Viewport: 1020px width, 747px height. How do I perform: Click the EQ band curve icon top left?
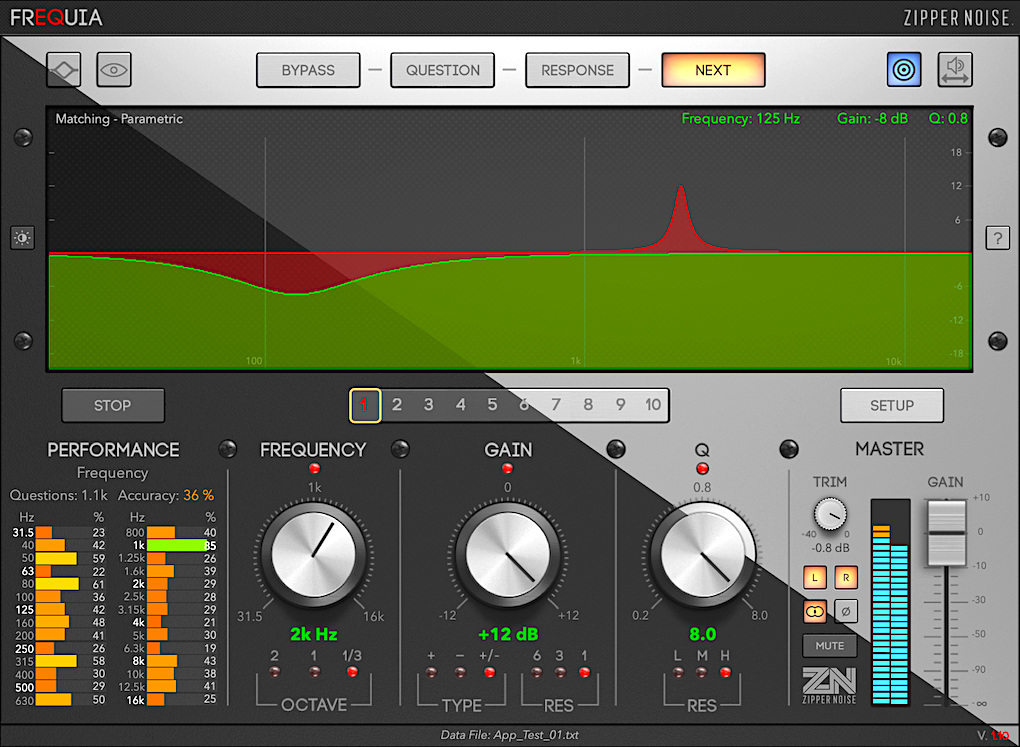pos(63,70)
